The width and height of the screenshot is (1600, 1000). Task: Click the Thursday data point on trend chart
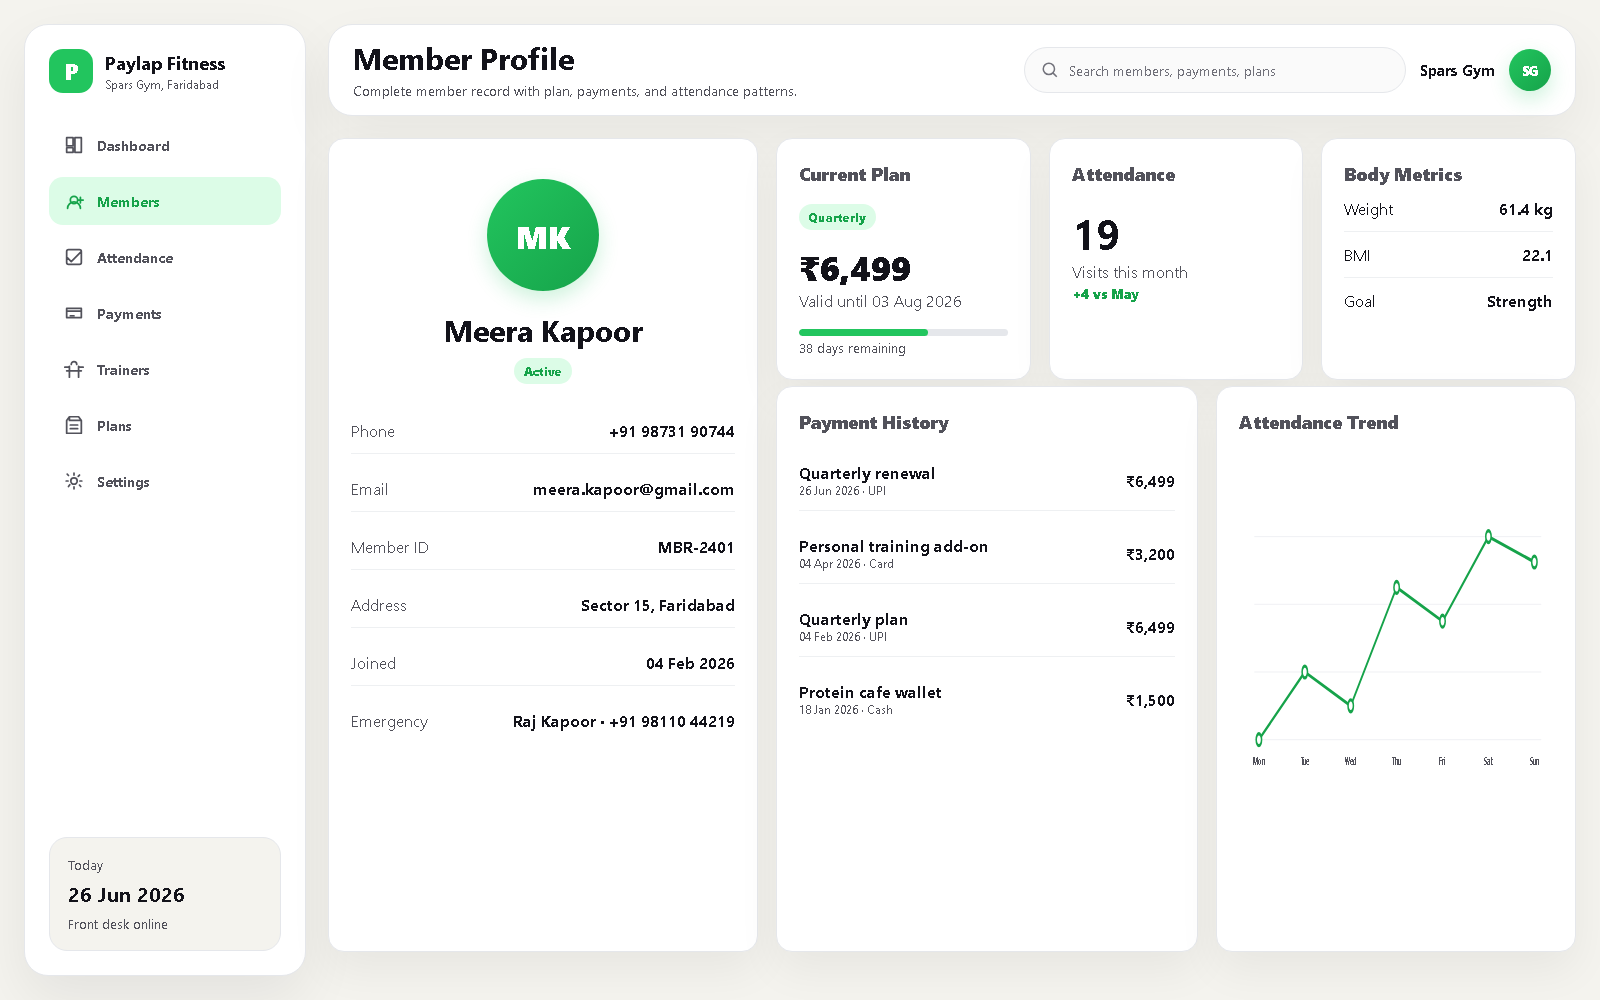[x=1397, y=588]
